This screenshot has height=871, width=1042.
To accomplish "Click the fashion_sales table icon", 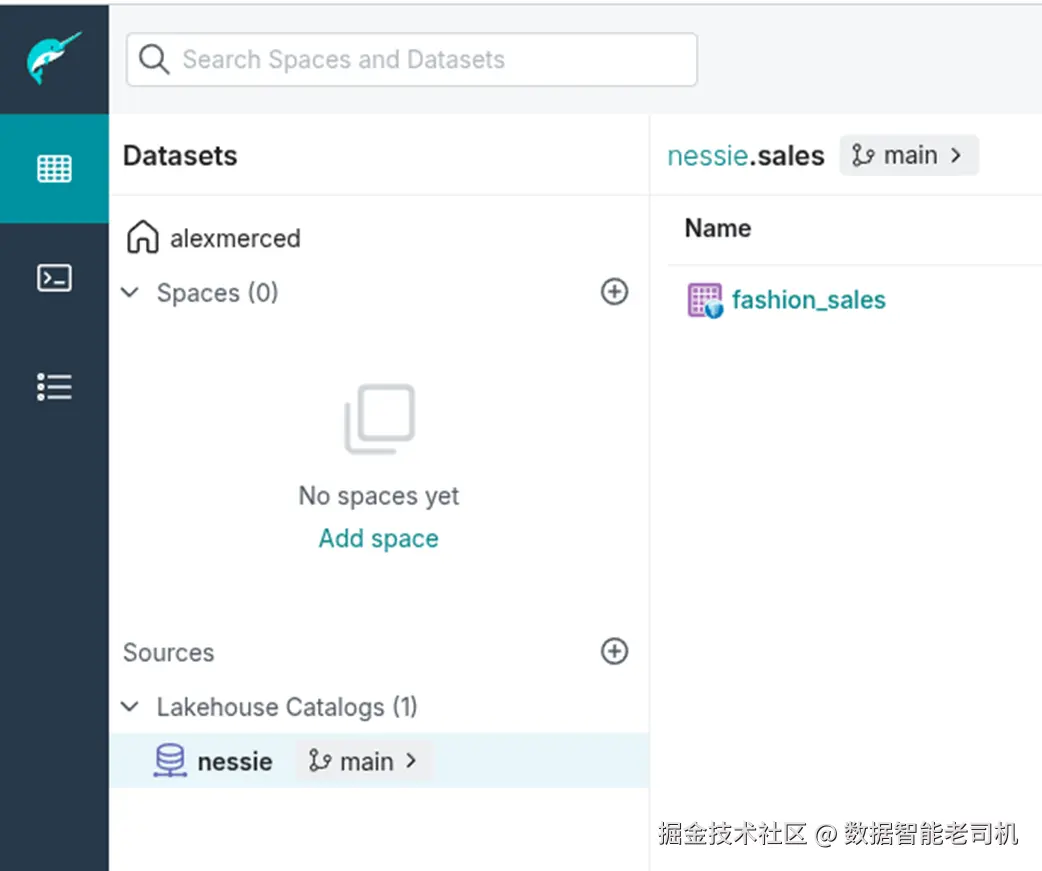I will pos(704,300).
